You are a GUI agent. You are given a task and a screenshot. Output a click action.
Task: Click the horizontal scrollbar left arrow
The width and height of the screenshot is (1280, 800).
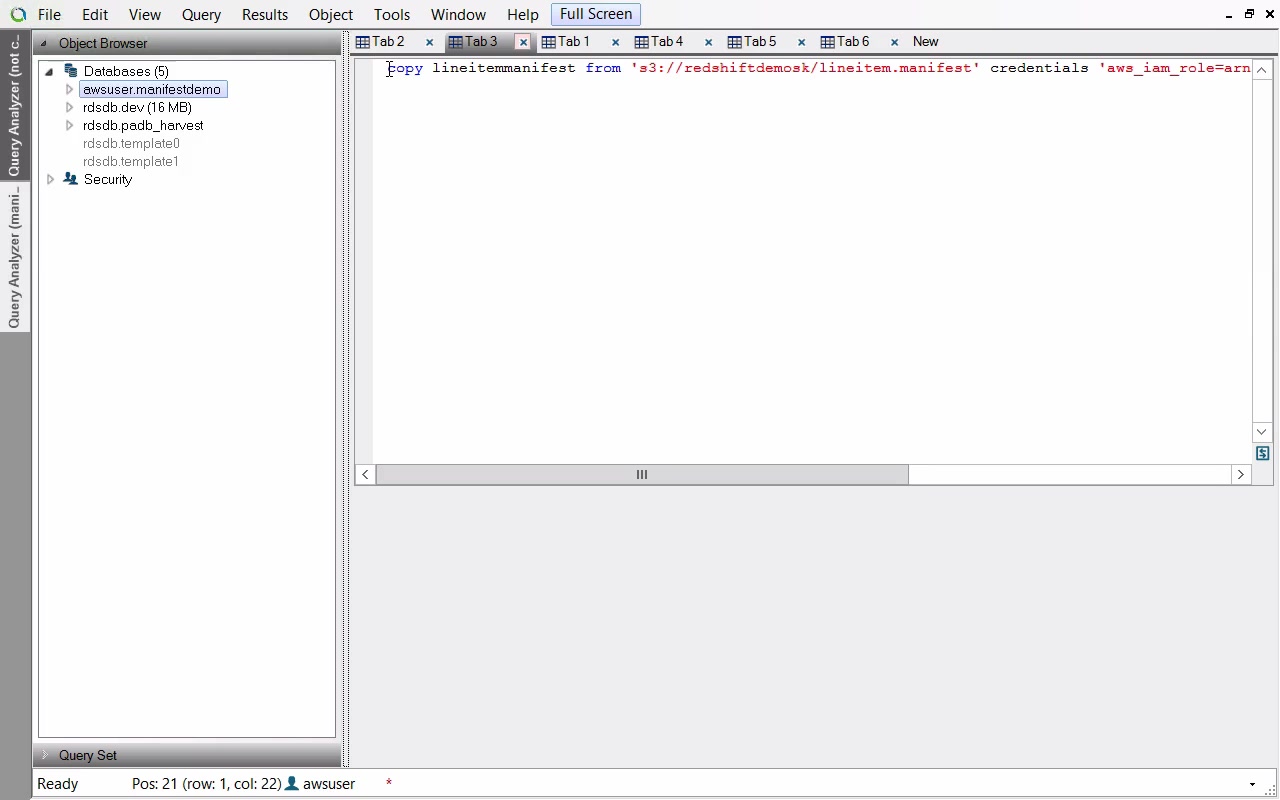[x=366, y=475]
